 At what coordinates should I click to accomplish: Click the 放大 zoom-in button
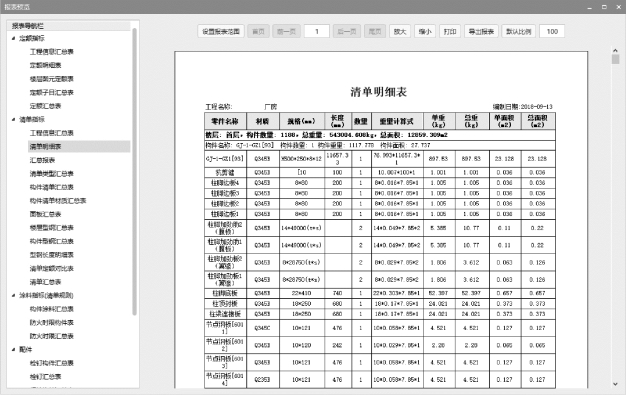click(x=400, y=32)
